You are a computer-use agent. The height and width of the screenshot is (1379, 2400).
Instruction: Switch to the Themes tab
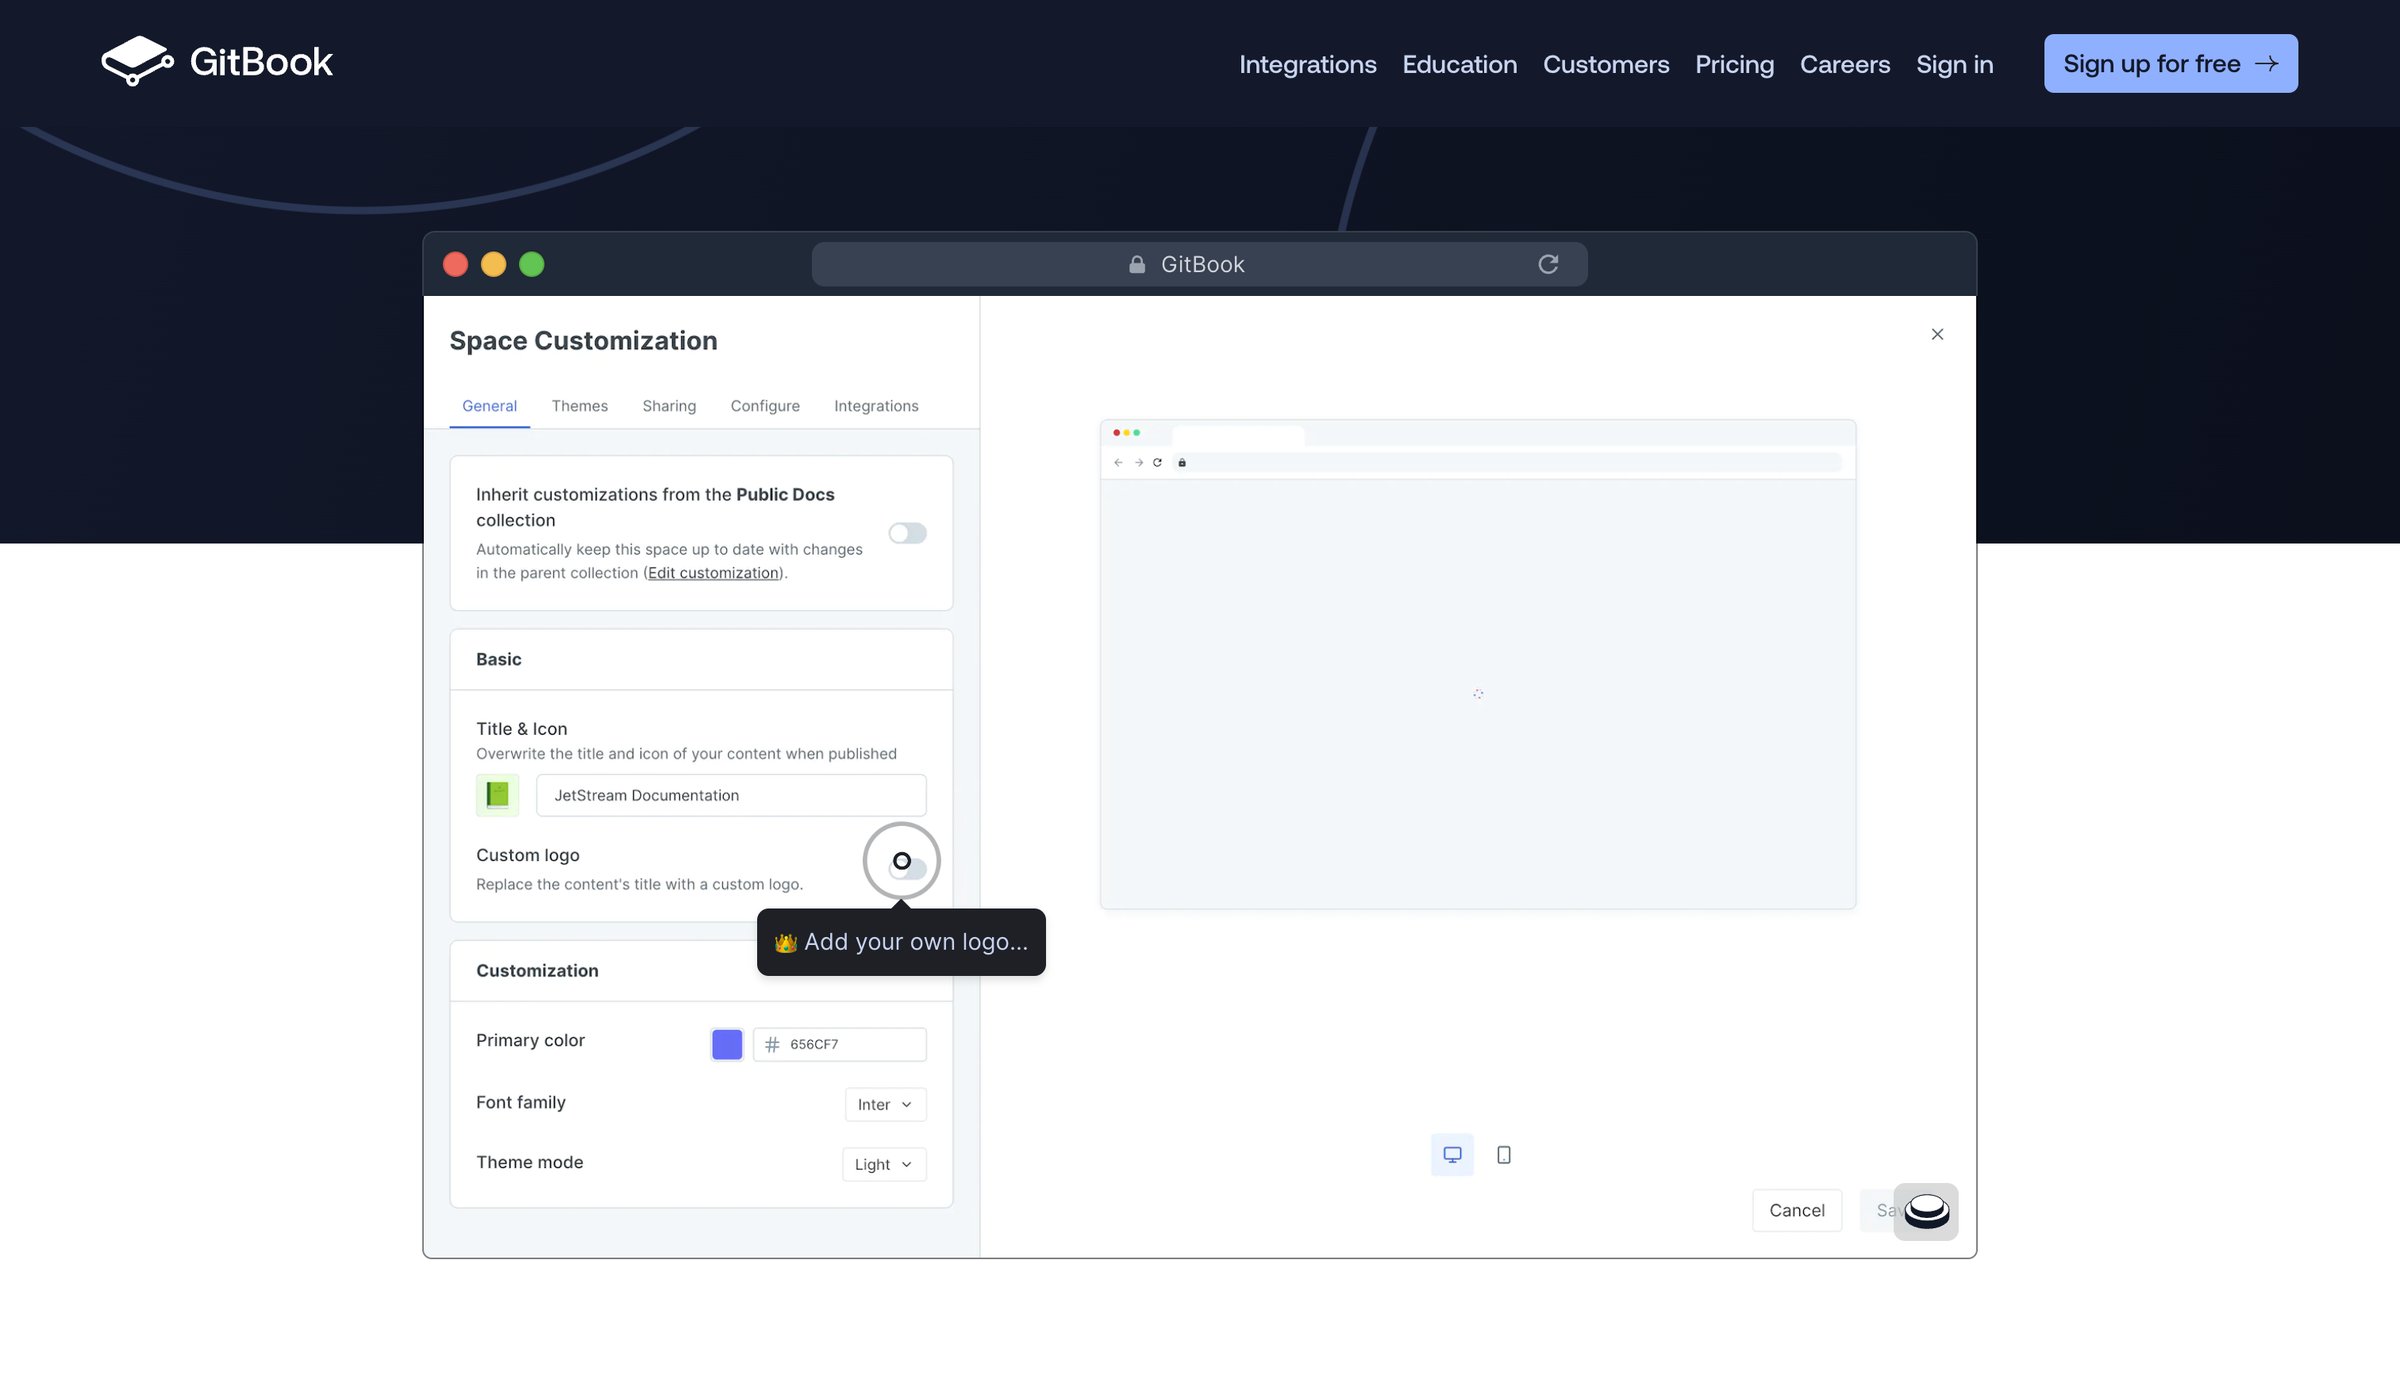(x=580, y=406)
